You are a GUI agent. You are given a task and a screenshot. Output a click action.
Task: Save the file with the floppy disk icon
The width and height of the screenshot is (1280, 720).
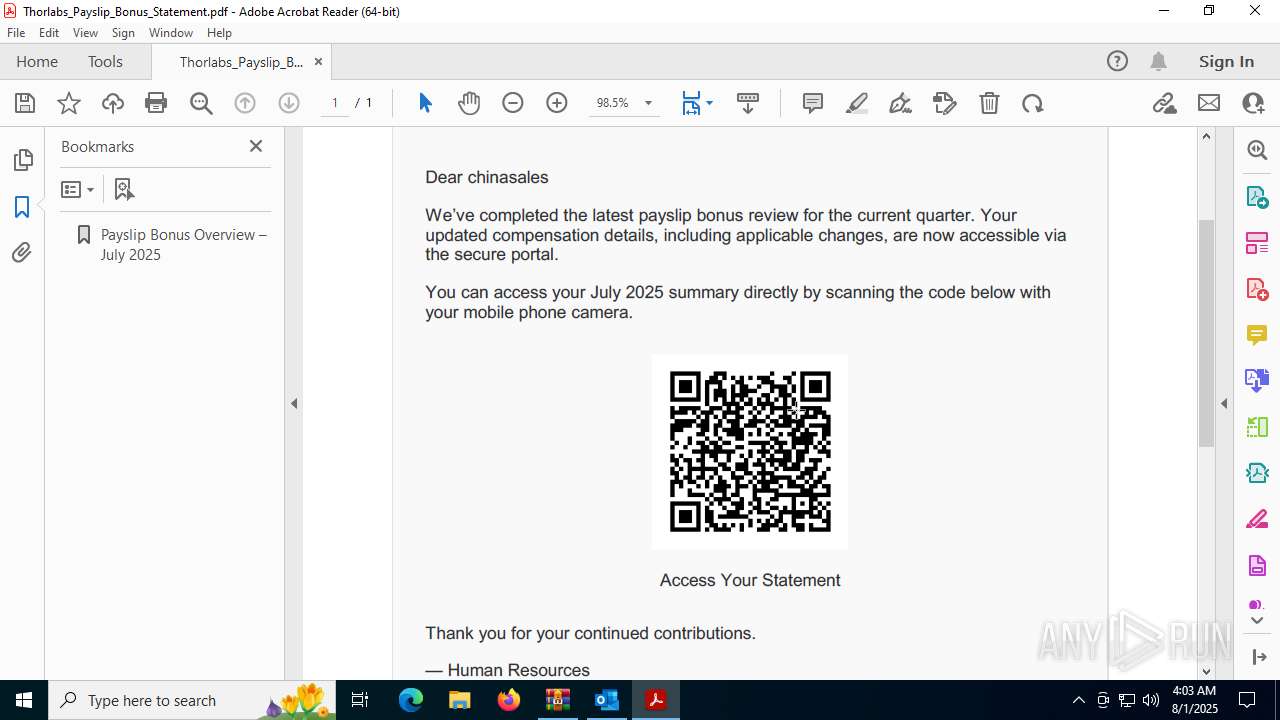[x=25, y=103]
